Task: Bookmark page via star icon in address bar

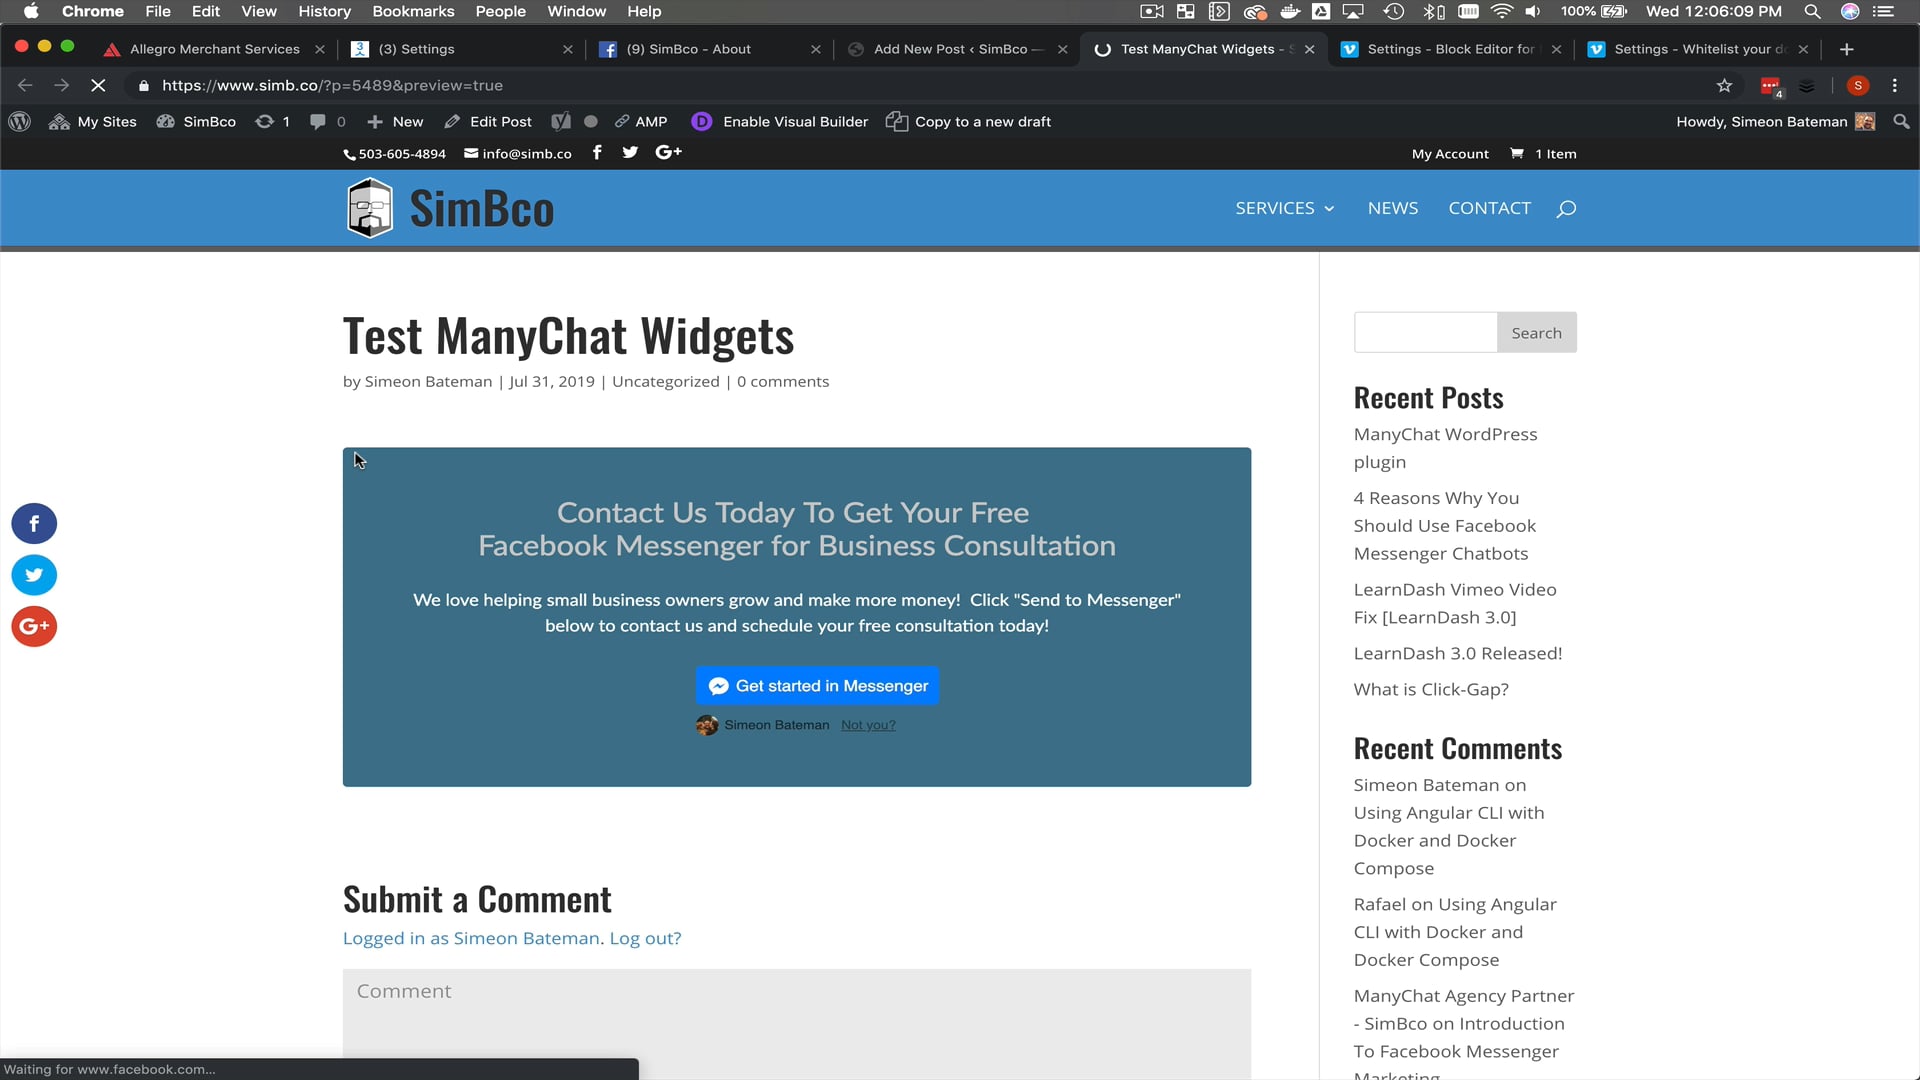Action: tap(1724, 86)
